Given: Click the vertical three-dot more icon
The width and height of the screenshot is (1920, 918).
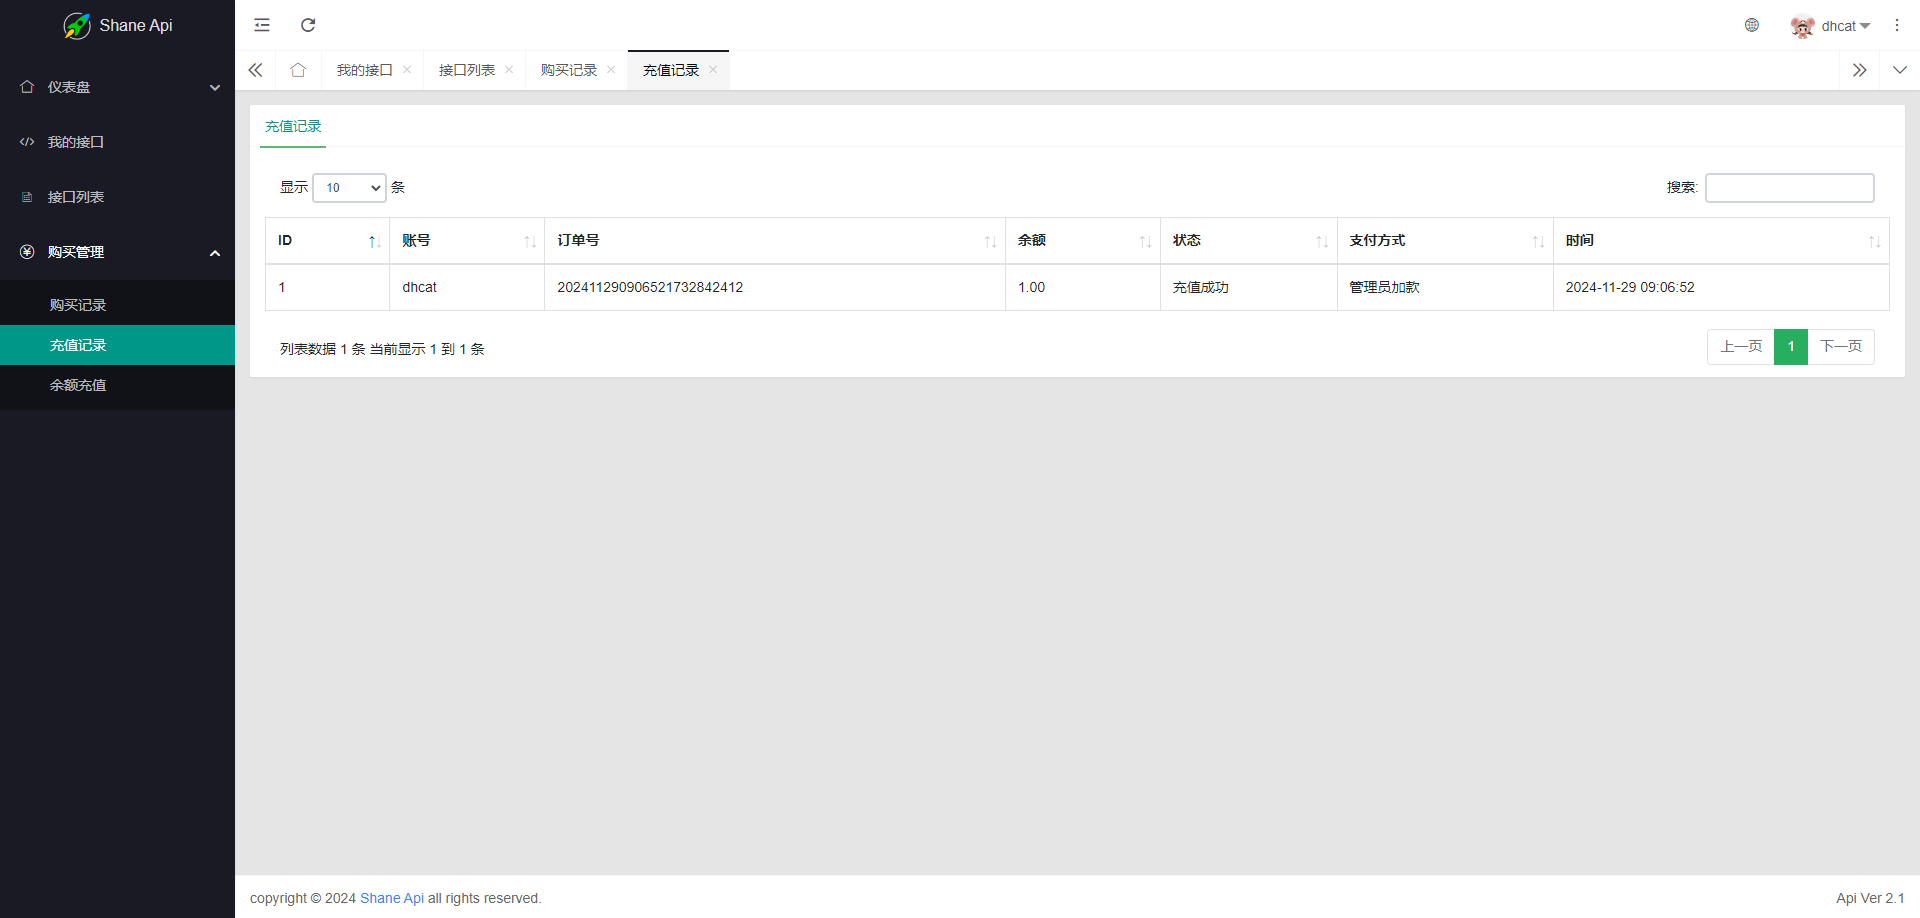Looking at the screenshot, I should click(x=1897, y=25).
